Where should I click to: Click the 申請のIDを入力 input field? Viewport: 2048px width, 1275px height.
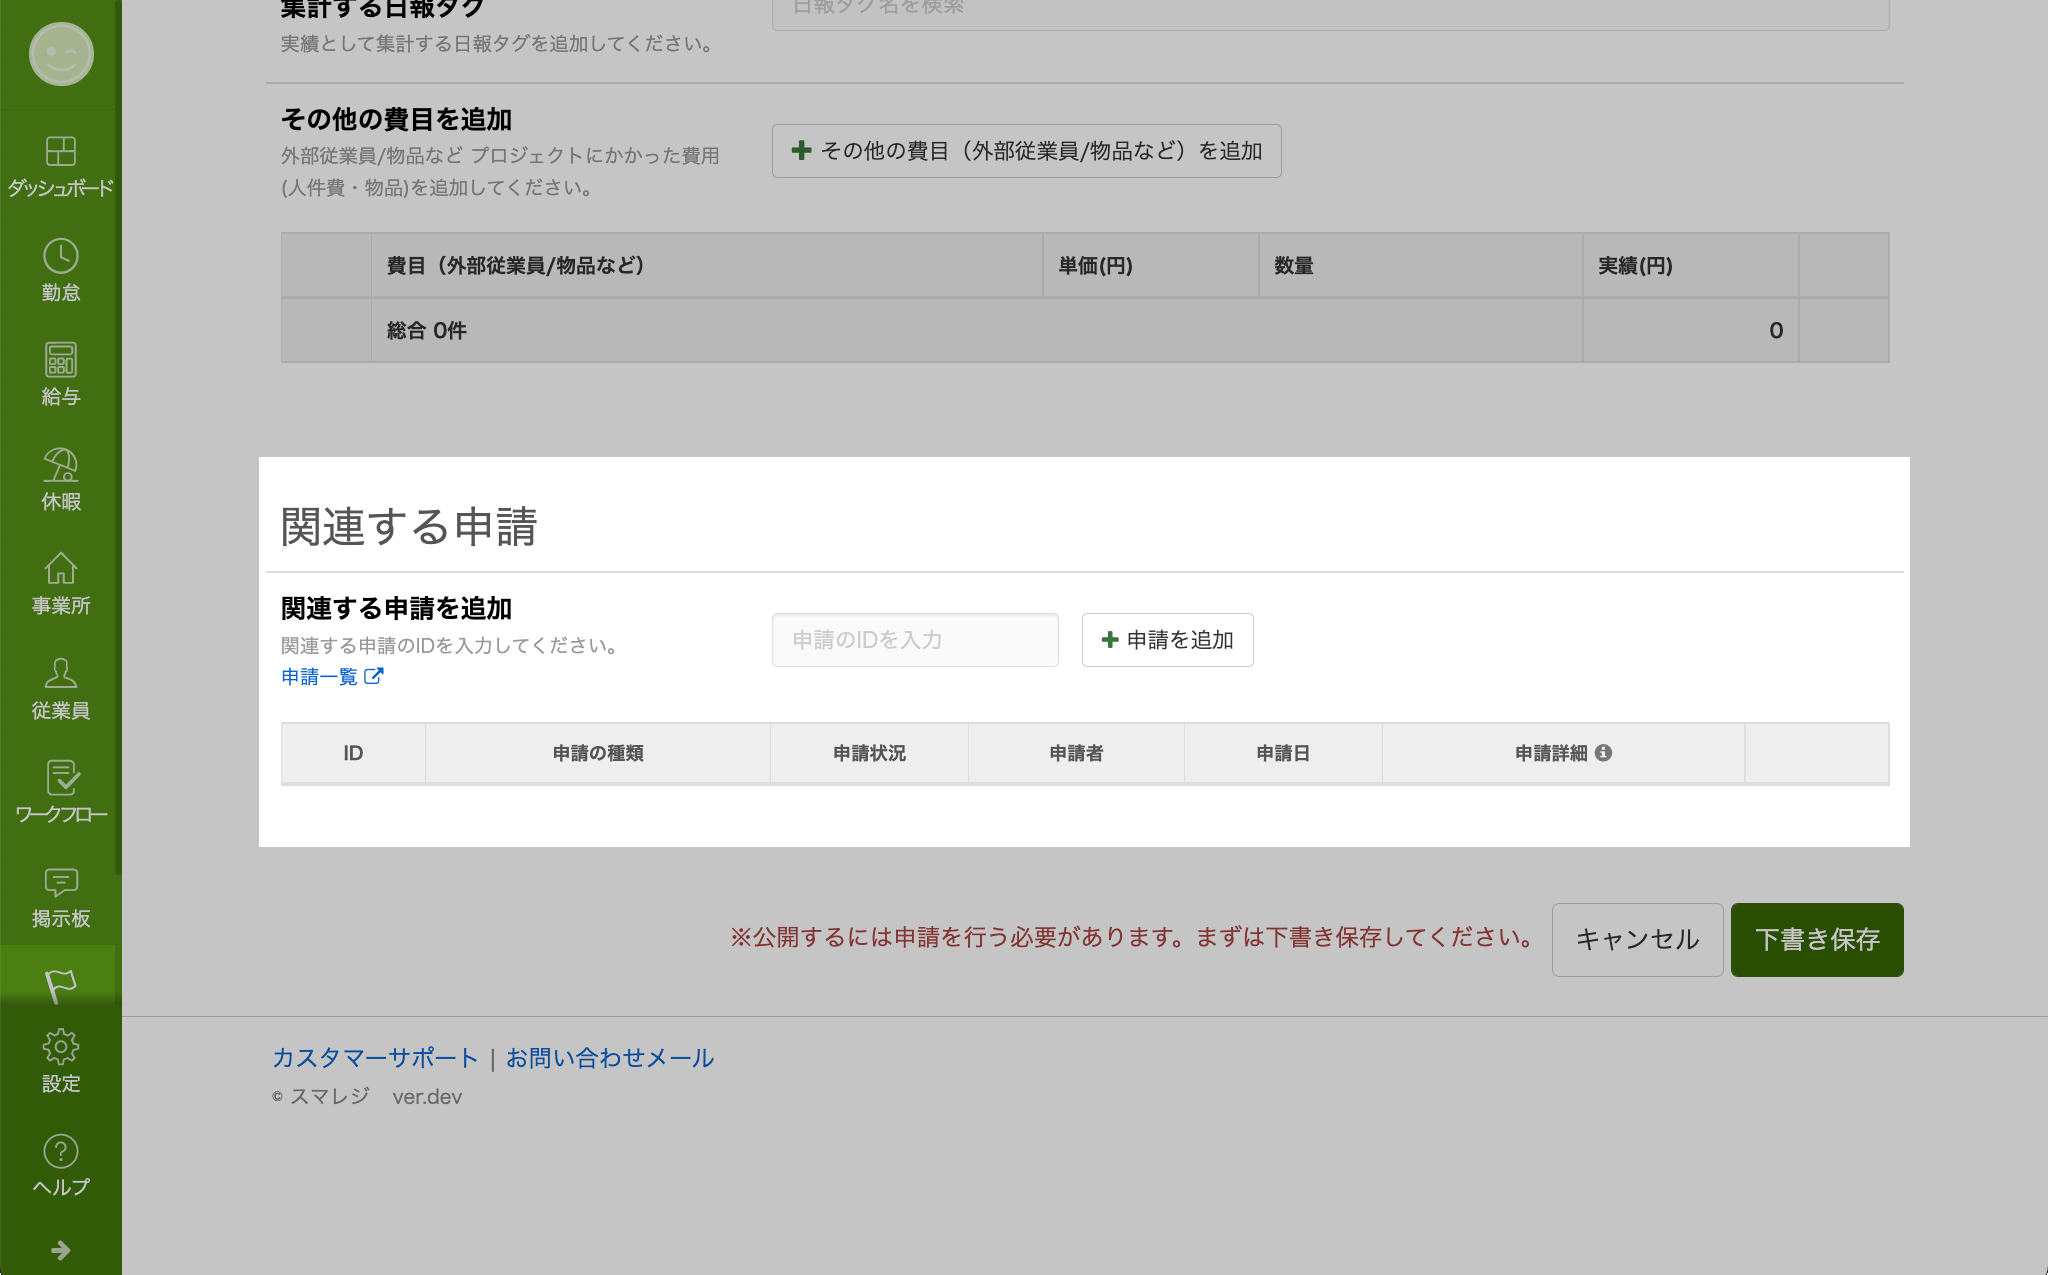coord(914,640)
